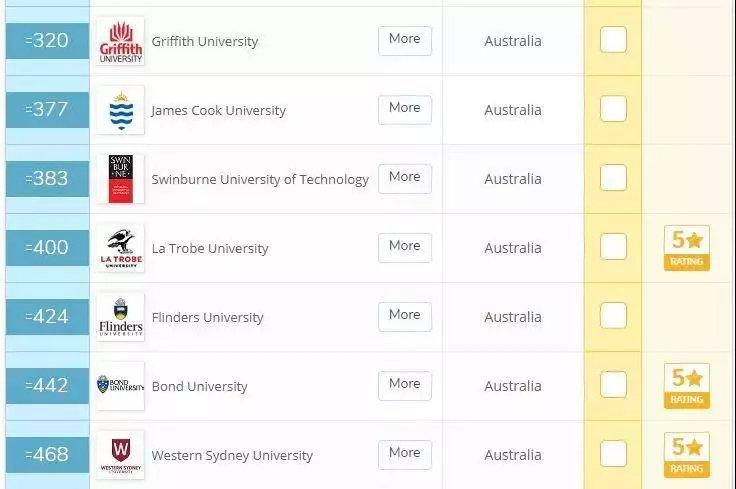Click the Flinders University logo

tap(120, 317)
